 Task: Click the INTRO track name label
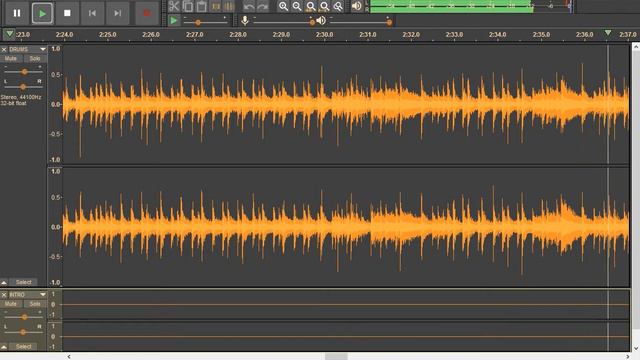tap(17, 294)
